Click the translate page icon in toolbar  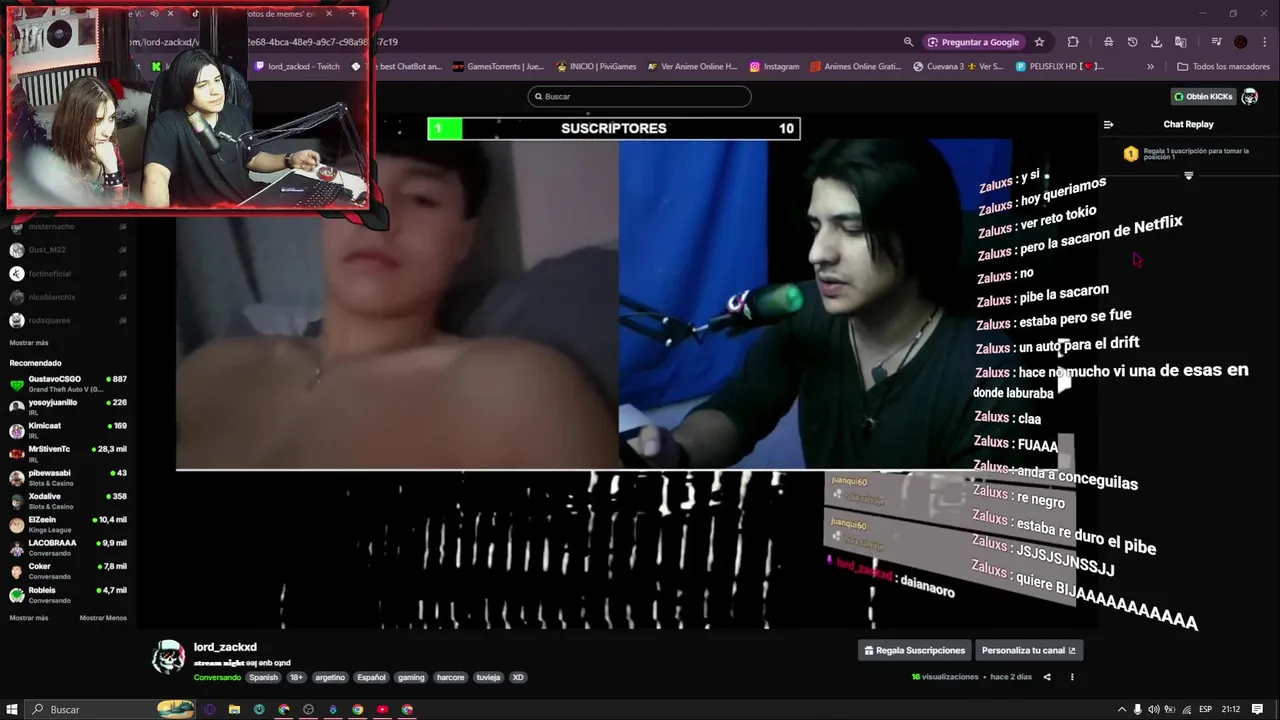(1180, 42)
